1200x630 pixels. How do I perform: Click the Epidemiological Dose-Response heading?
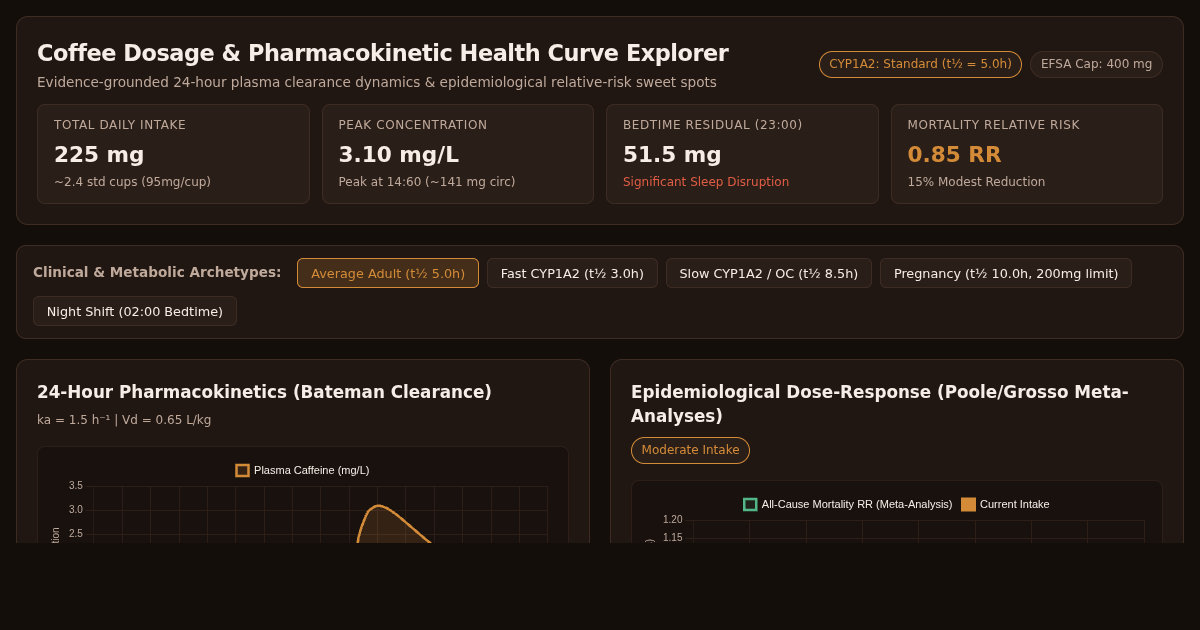point(880,404)
